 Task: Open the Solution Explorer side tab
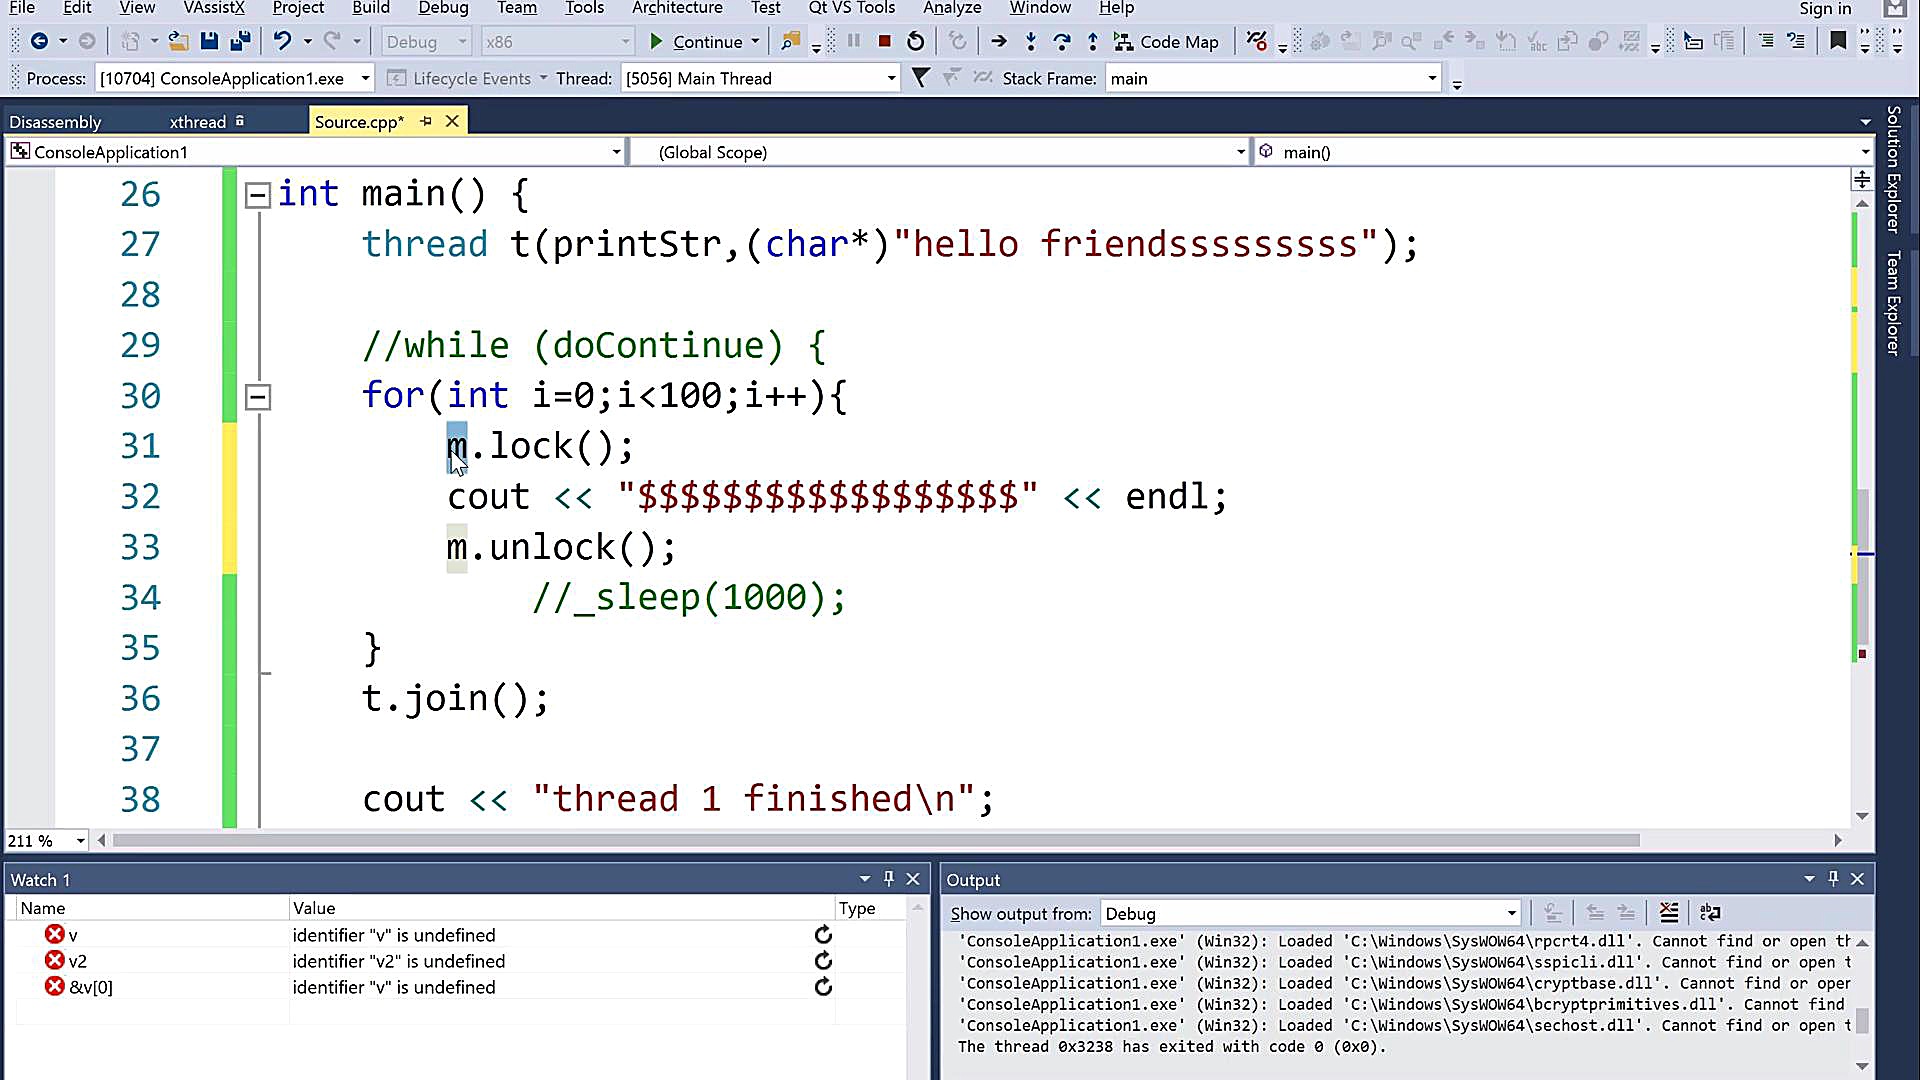[x=1893, y=169]
